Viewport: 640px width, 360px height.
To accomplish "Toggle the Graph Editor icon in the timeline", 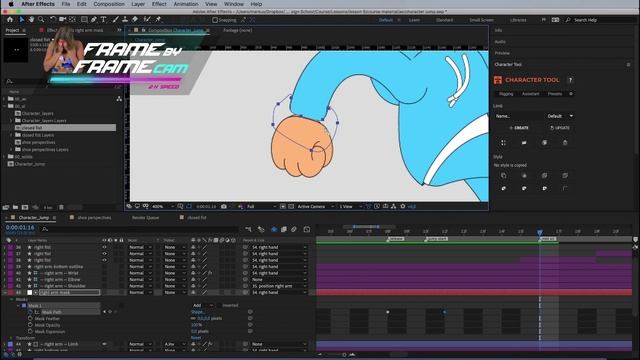I will pyautogui.click(x=307, y=229).
